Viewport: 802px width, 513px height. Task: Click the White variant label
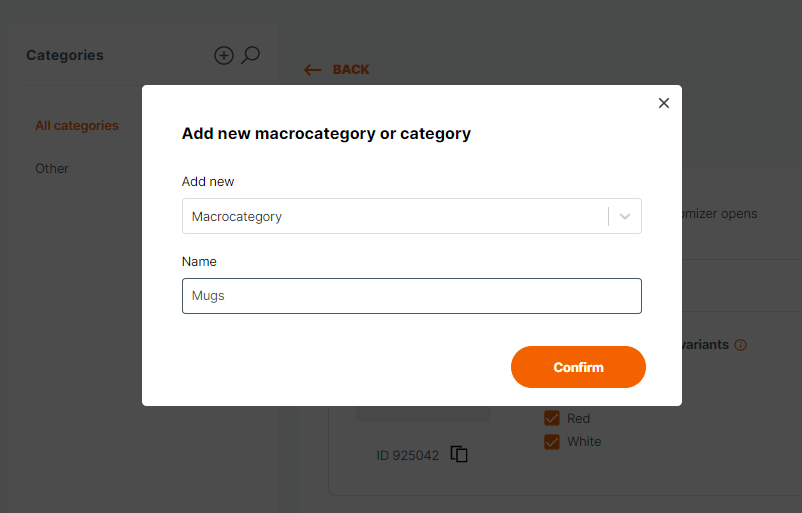(x=584, y=441)
